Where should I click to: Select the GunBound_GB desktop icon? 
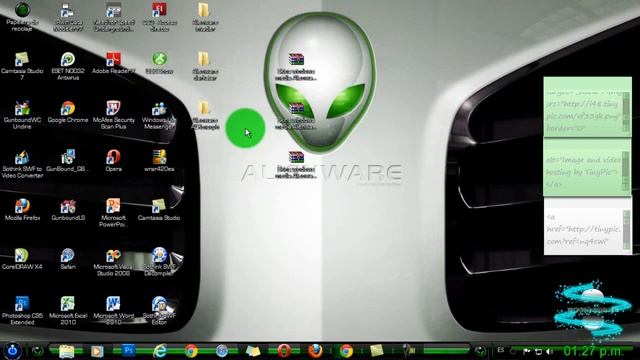[68, 161]
